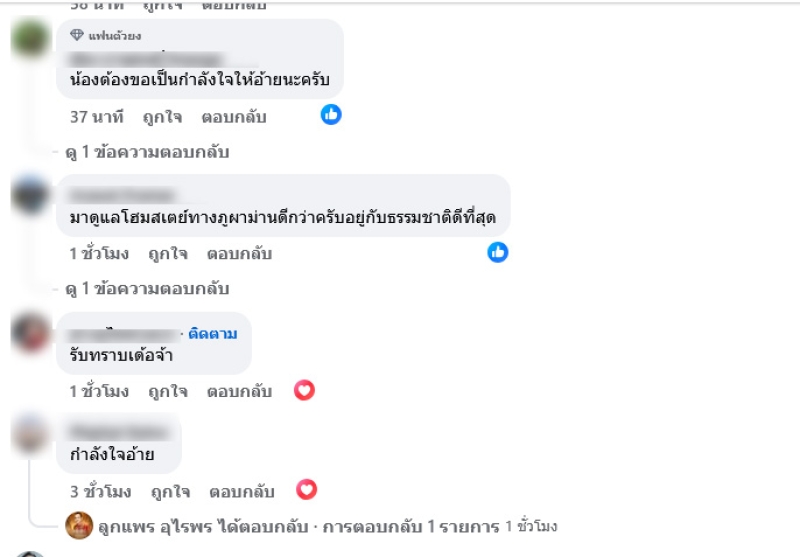Follow the commenter via ติดตาม link
This screenshot has height=557, width=800.
pos(212,333)
